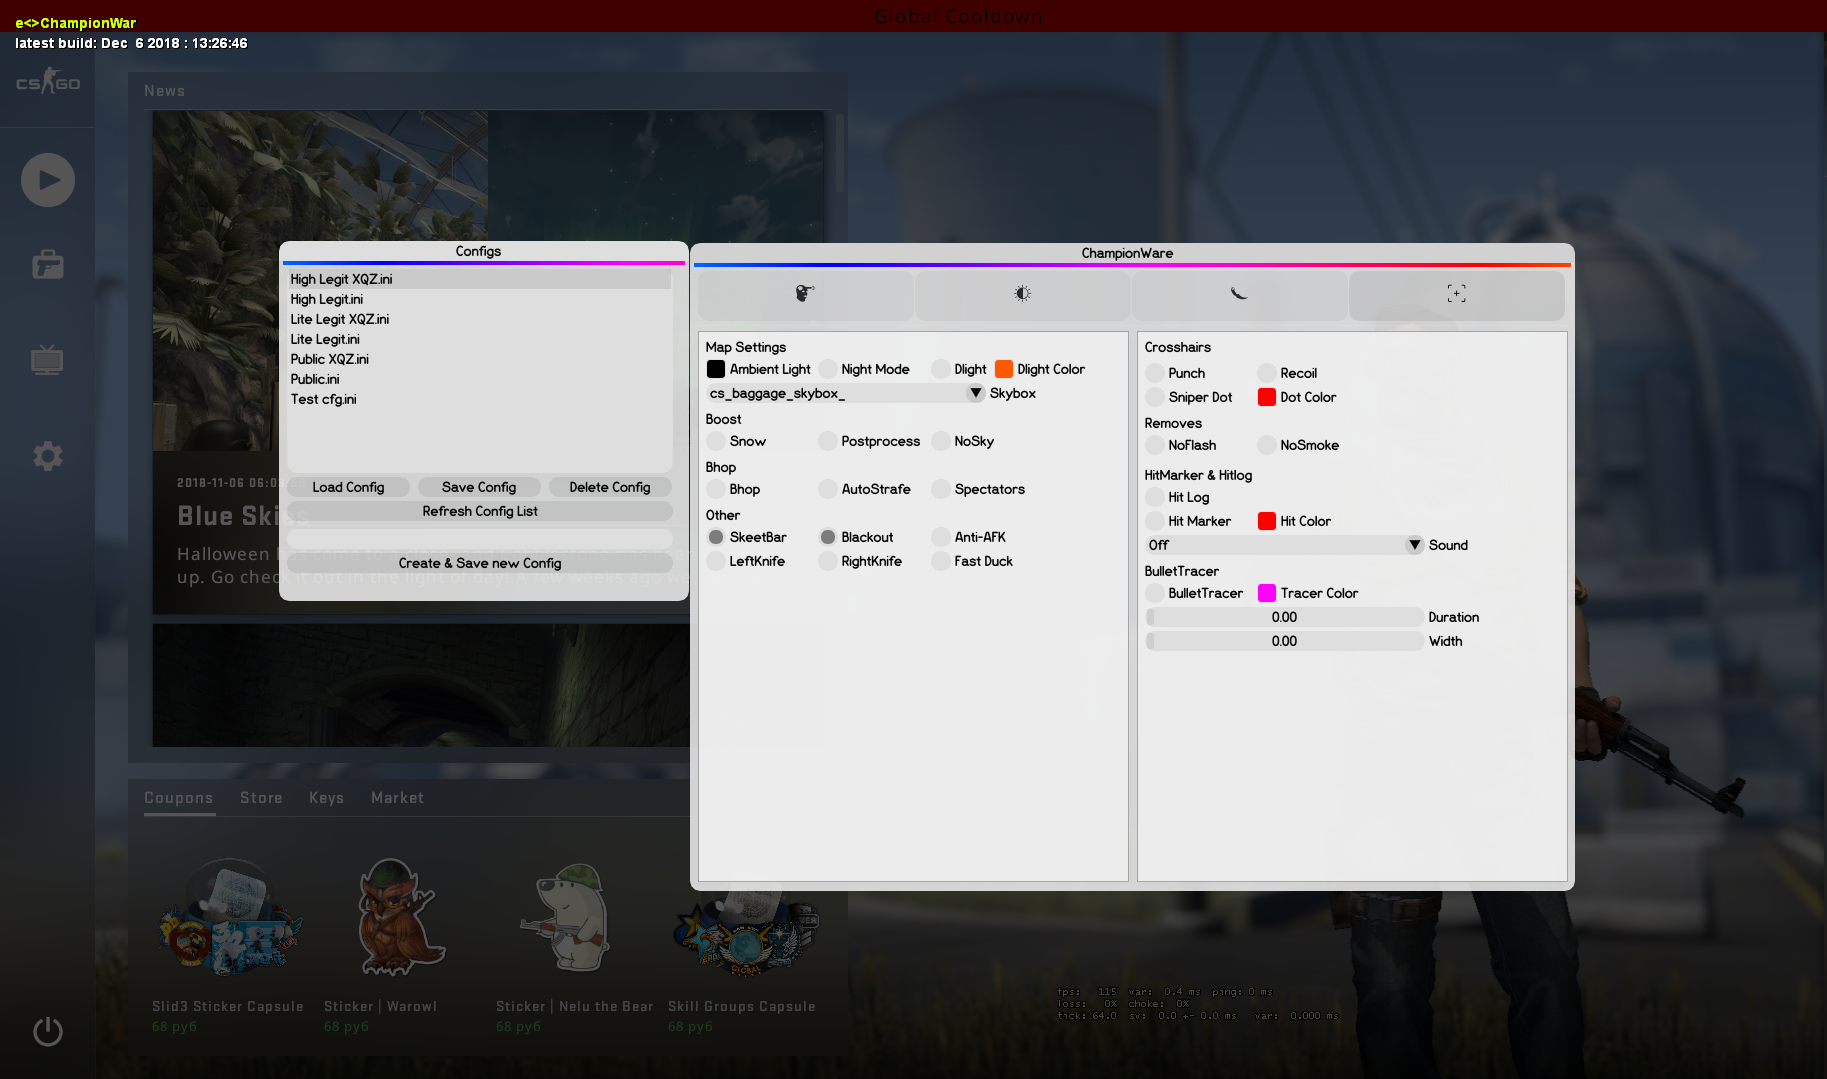This screenshot has width=1827, height=1079.
Task: Click Save Config button
Action: [x=479, y=487]
